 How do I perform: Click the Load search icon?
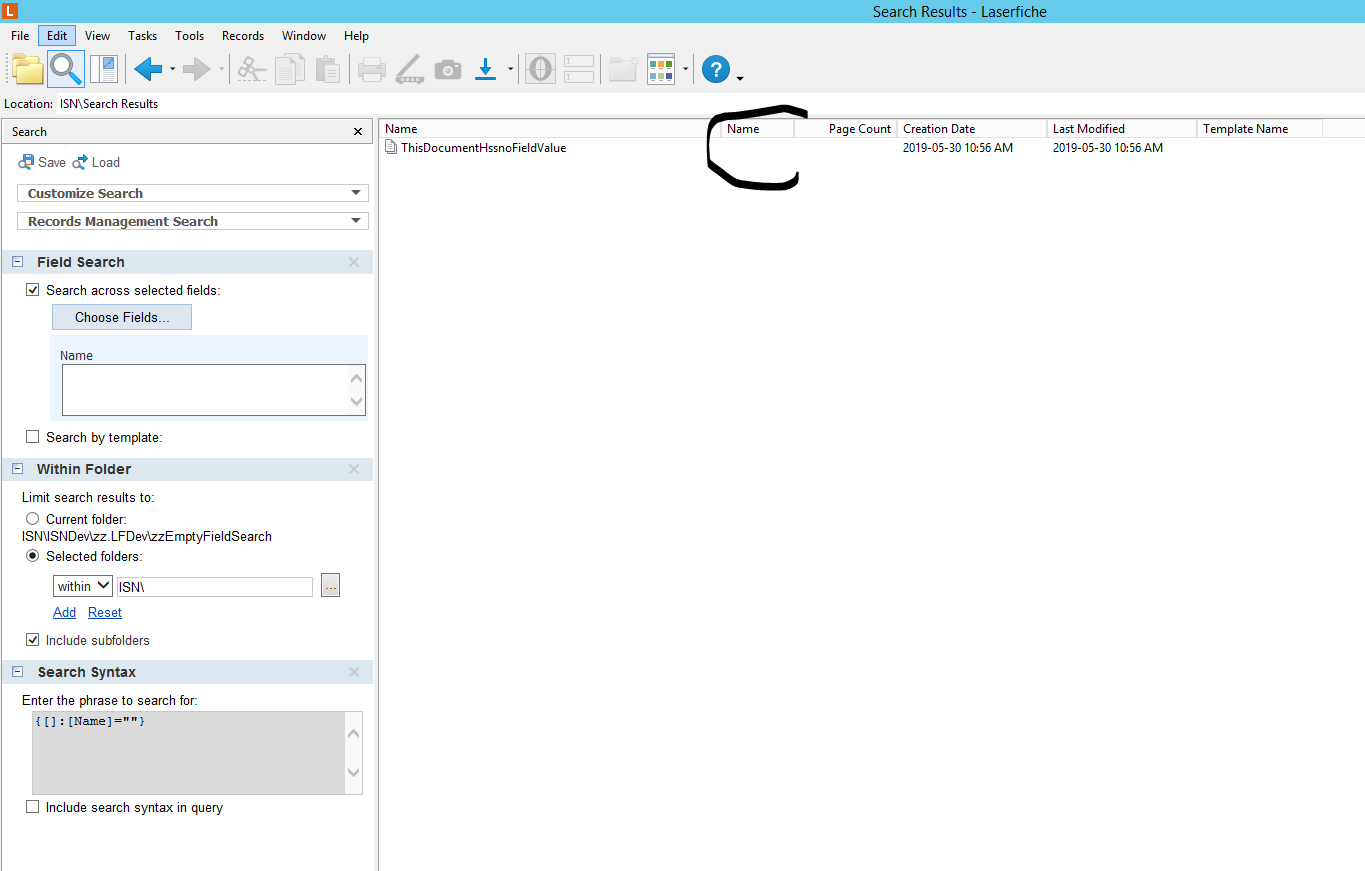tap(80, 162)
